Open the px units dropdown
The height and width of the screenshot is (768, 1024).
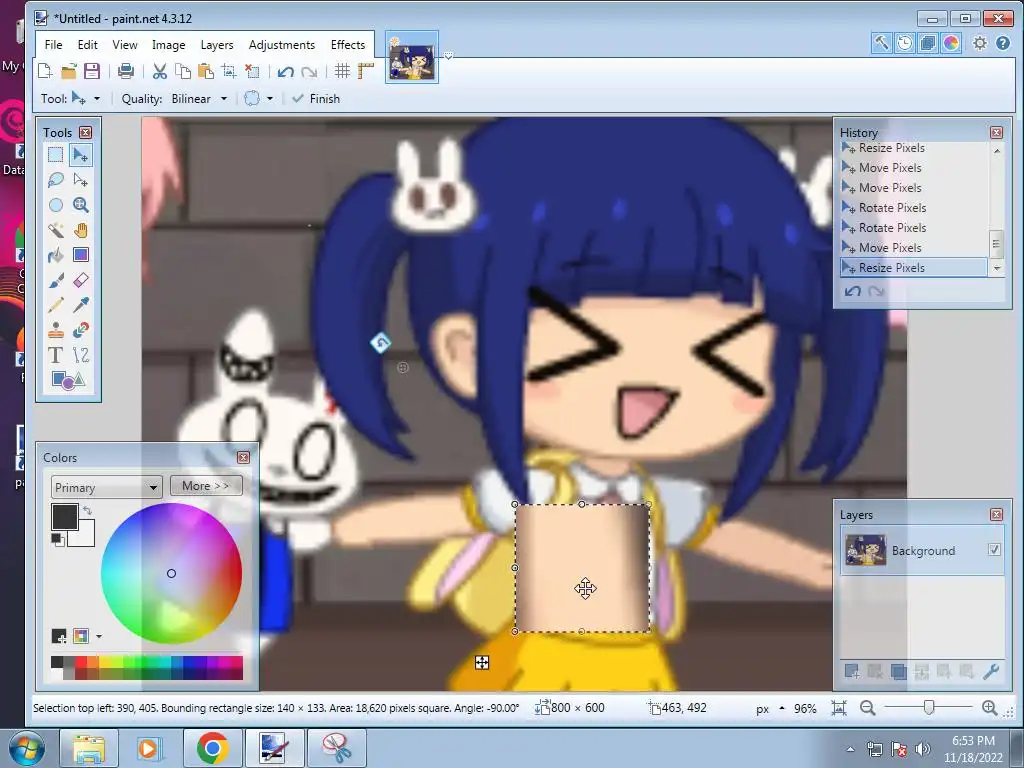(x=769, y=709)
